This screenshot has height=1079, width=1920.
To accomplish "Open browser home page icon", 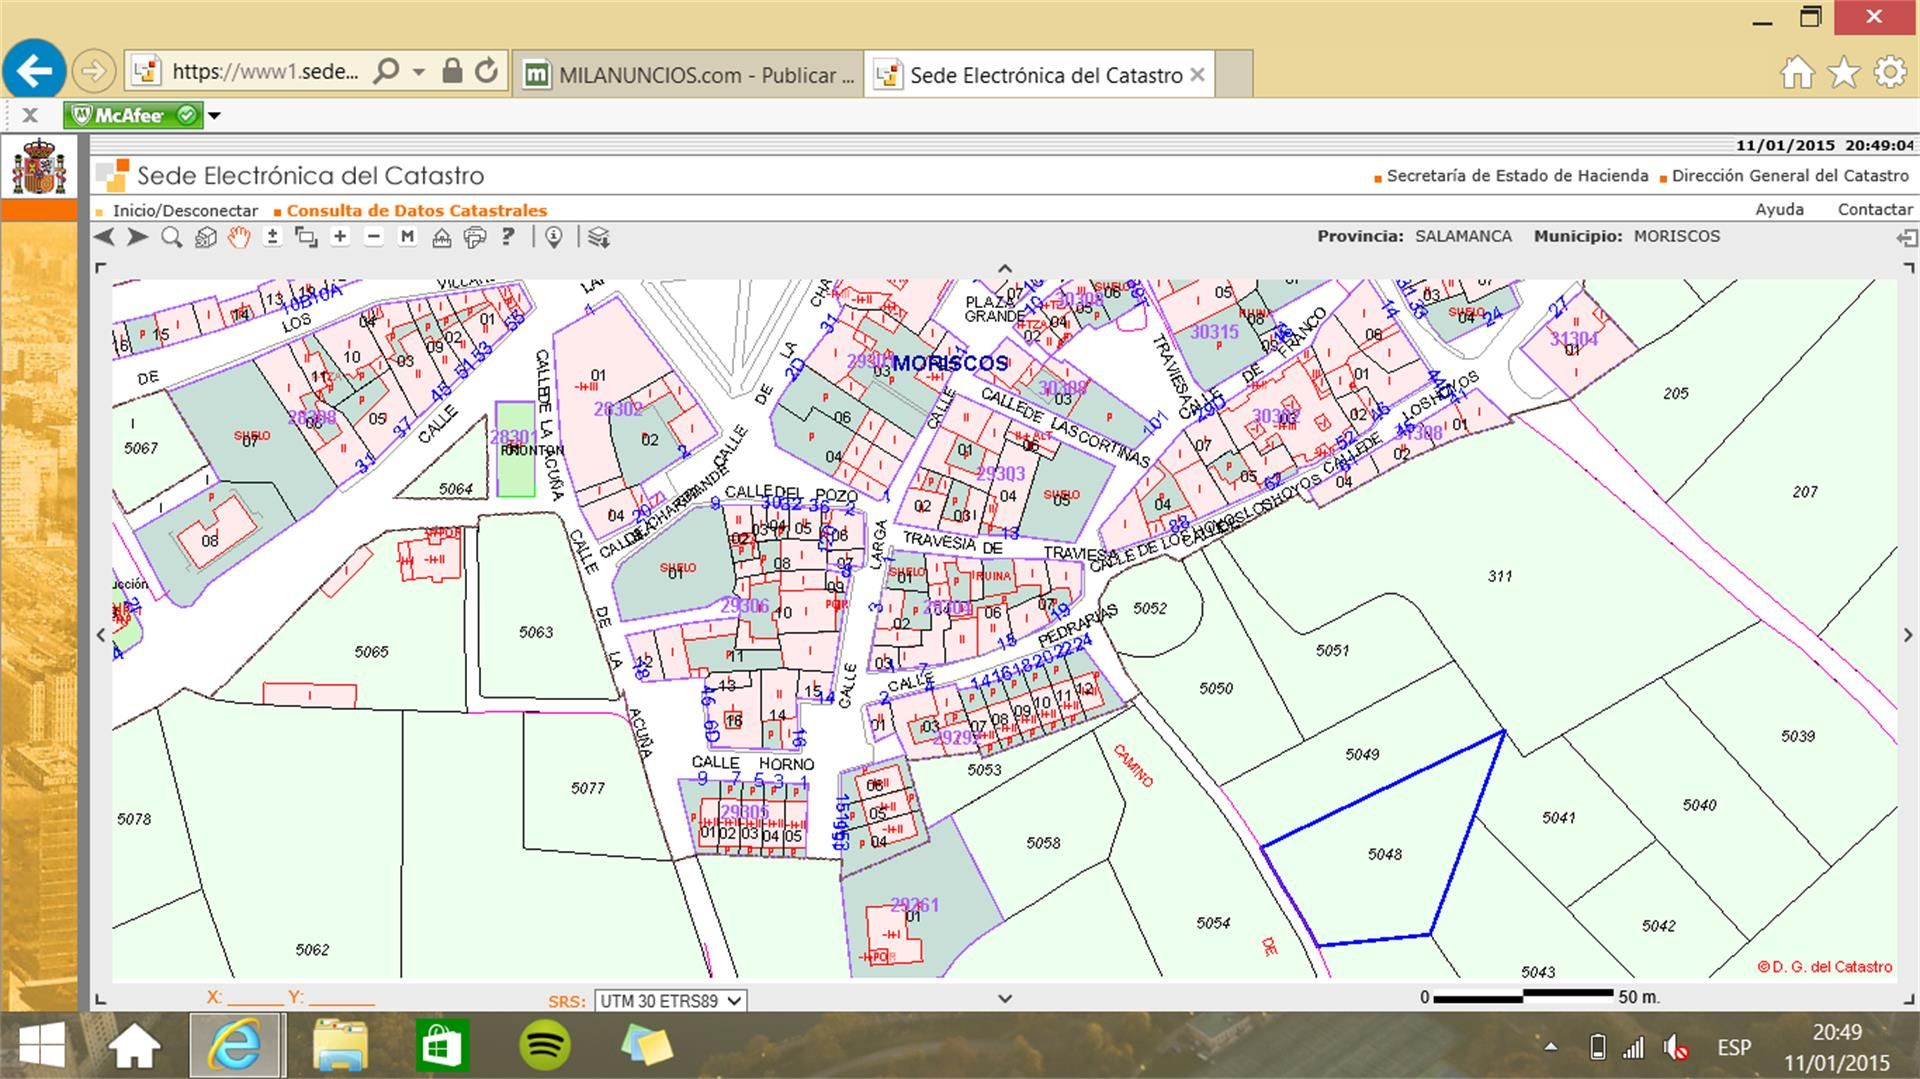I will pos(1797,72).
